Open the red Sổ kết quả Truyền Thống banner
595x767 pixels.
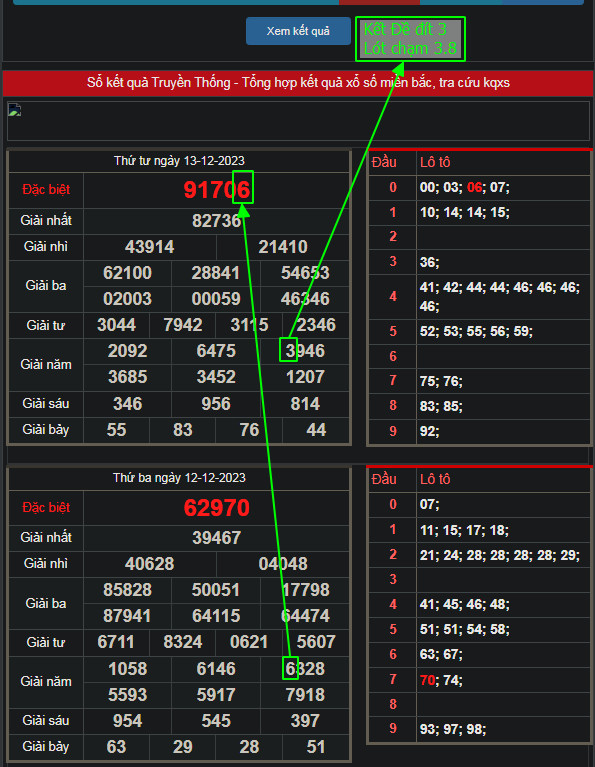[x=298, y=82]
